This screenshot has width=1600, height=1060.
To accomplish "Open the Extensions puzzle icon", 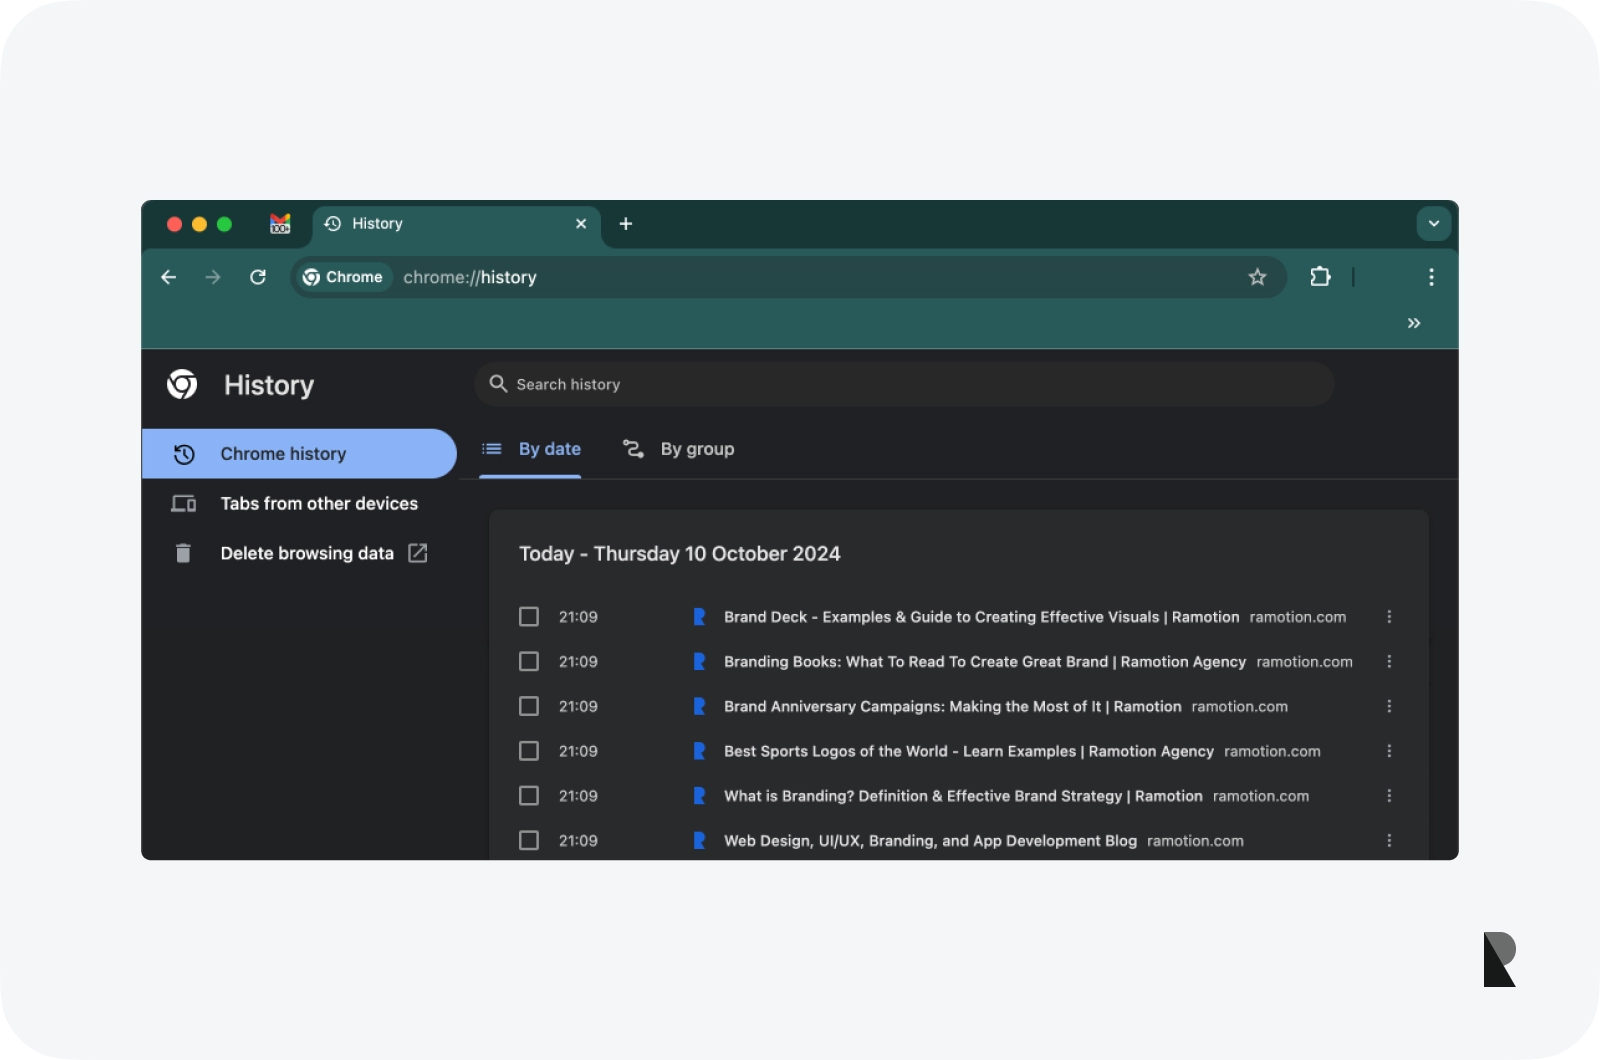I will [1320, 277].
